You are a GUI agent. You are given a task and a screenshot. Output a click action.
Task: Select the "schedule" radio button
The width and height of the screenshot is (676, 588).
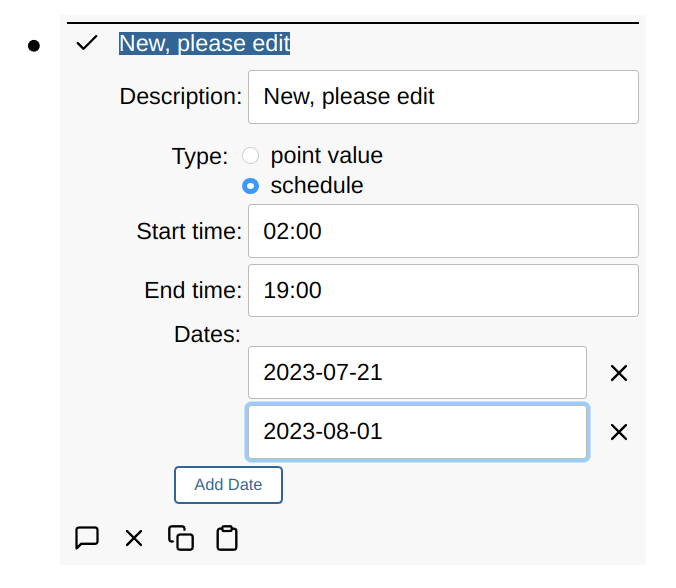(x=251, y=186)
